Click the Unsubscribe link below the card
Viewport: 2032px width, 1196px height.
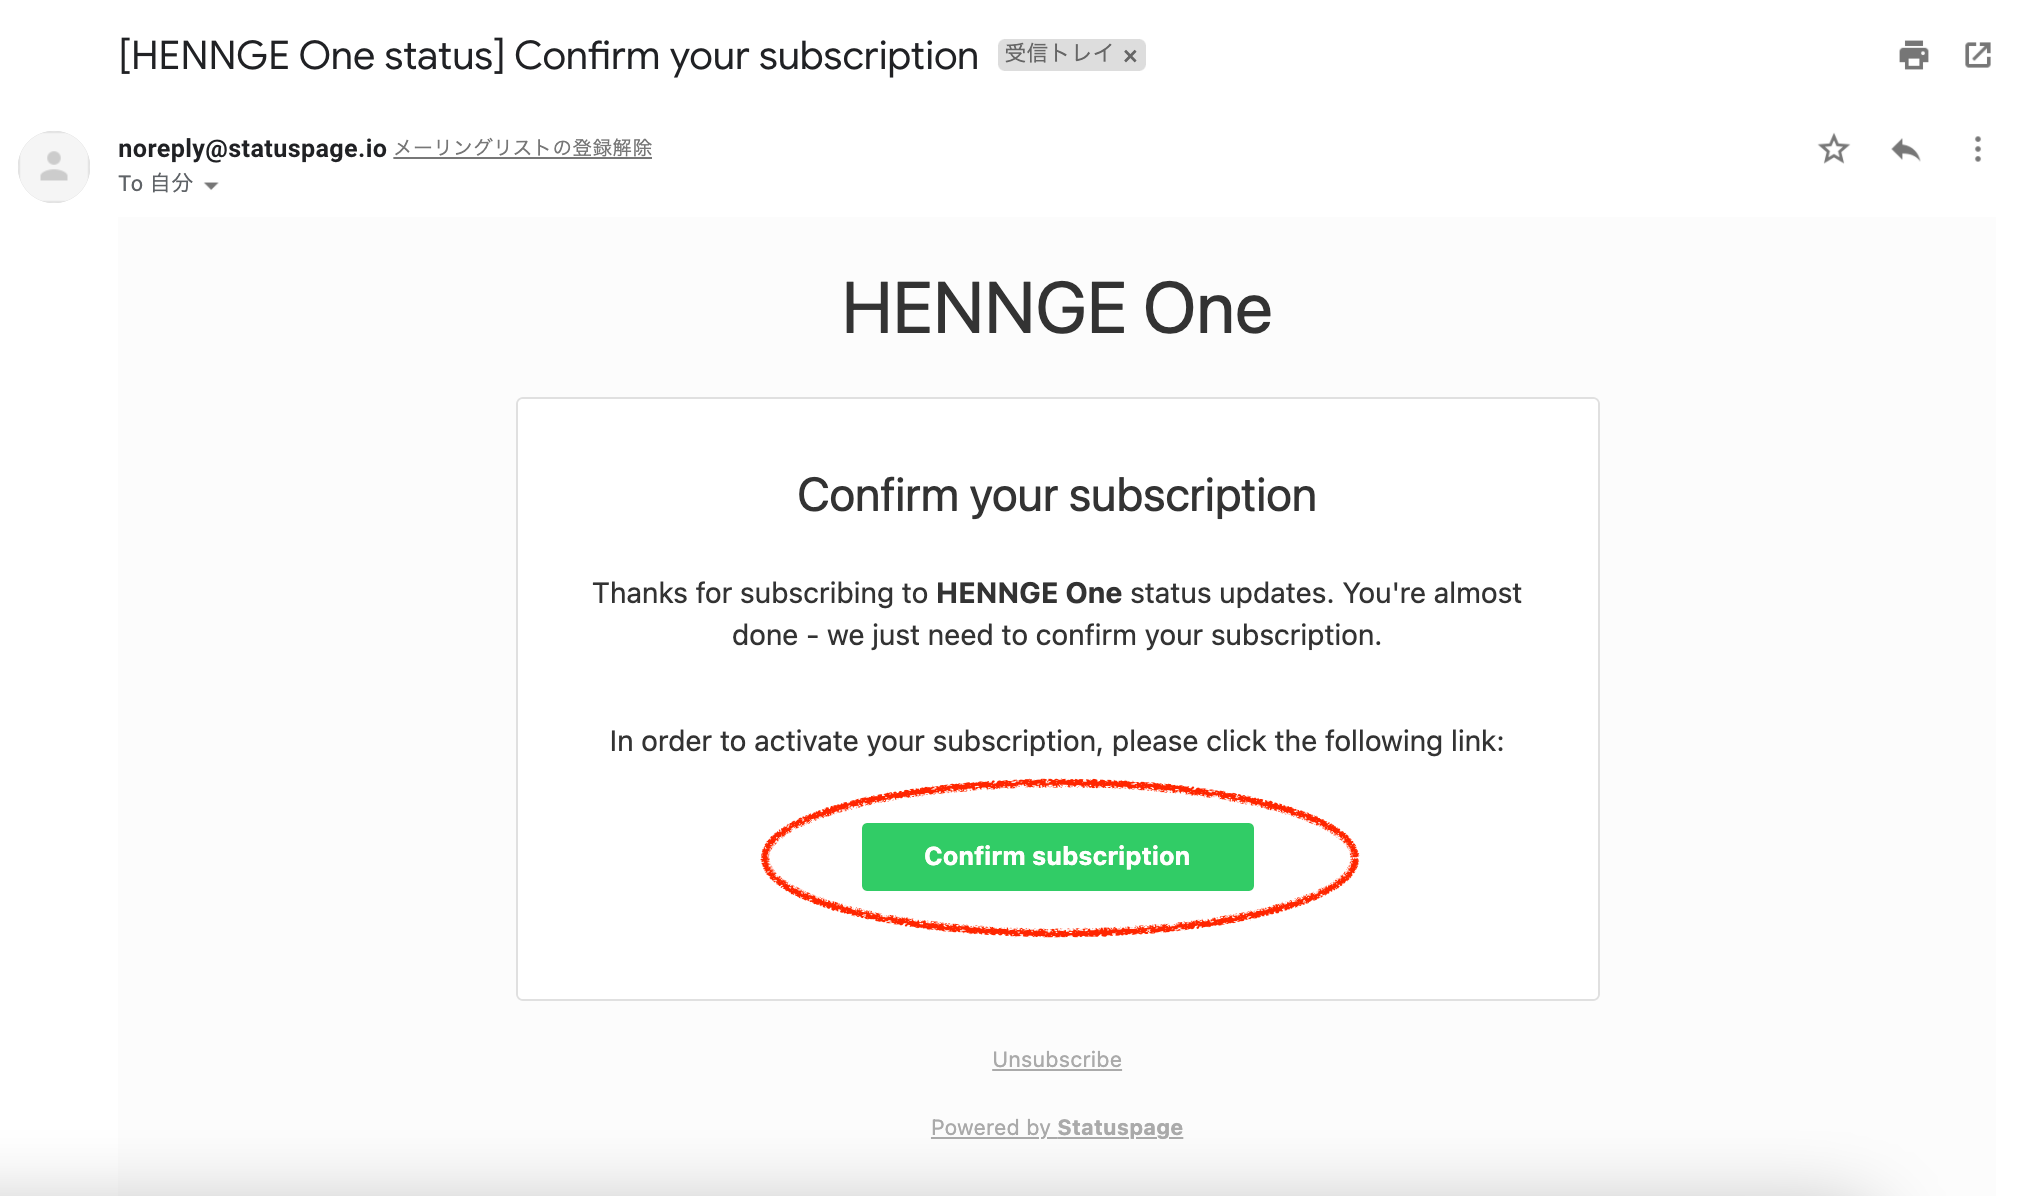1057,1059
